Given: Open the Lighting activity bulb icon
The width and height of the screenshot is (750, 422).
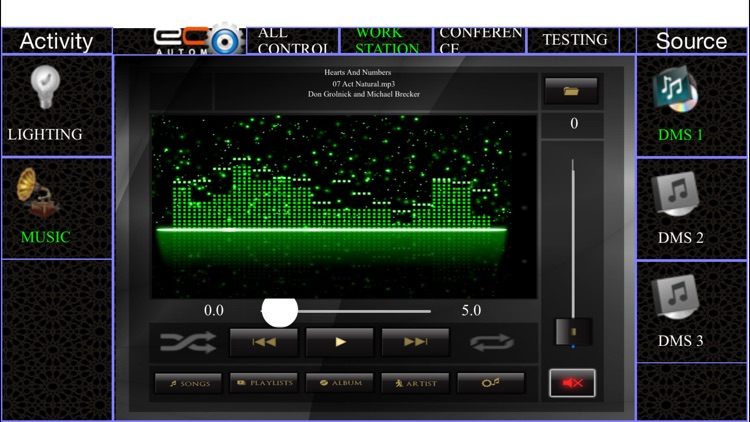Looking at the screenshot, I should [45, 87].
